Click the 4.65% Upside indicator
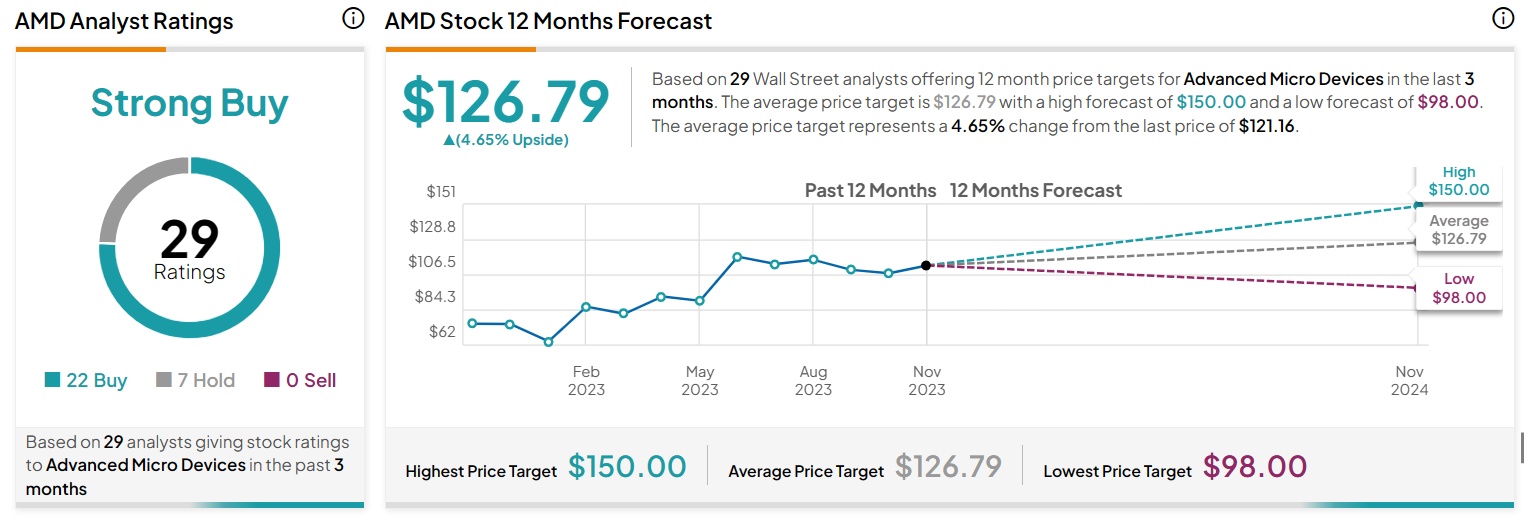The width and height of the screenshot is (1524, 530). (x=505, y=140)
